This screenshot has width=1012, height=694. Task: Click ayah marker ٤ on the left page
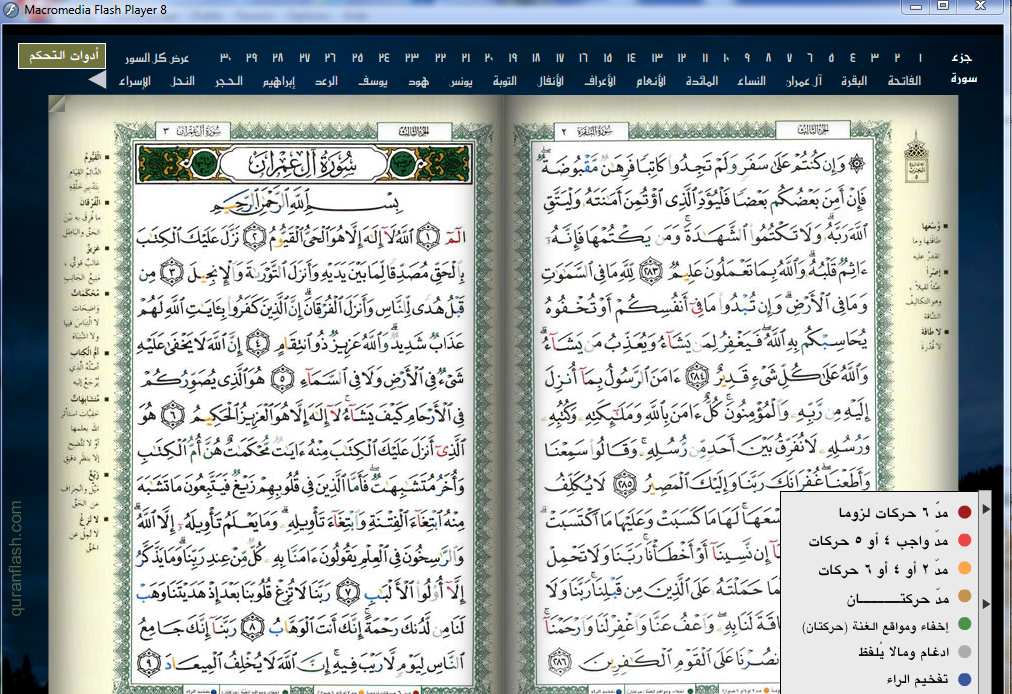[x=258, y=343]
